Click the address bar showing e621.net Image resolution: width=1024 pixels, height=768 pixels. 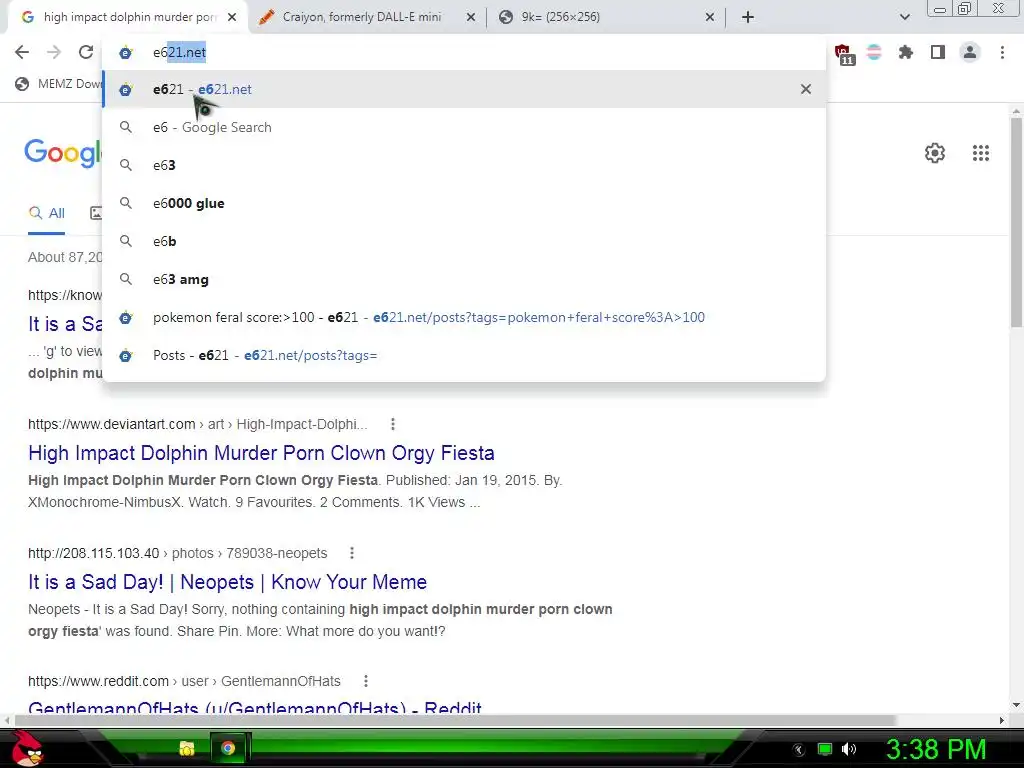coord(464,52)
